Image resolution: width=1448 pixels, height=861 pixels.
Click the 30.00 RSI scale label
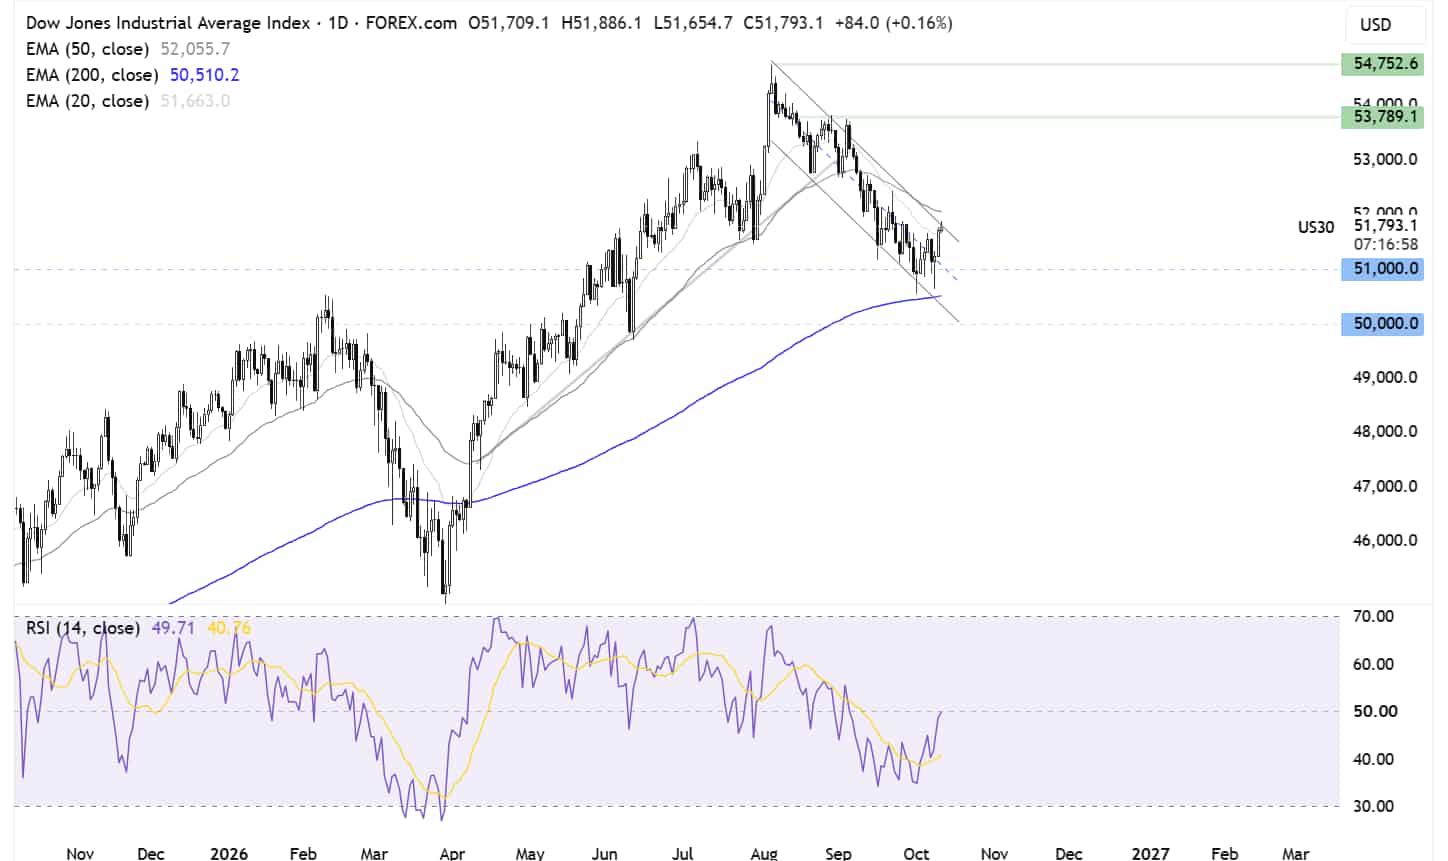pos(1374,806)
